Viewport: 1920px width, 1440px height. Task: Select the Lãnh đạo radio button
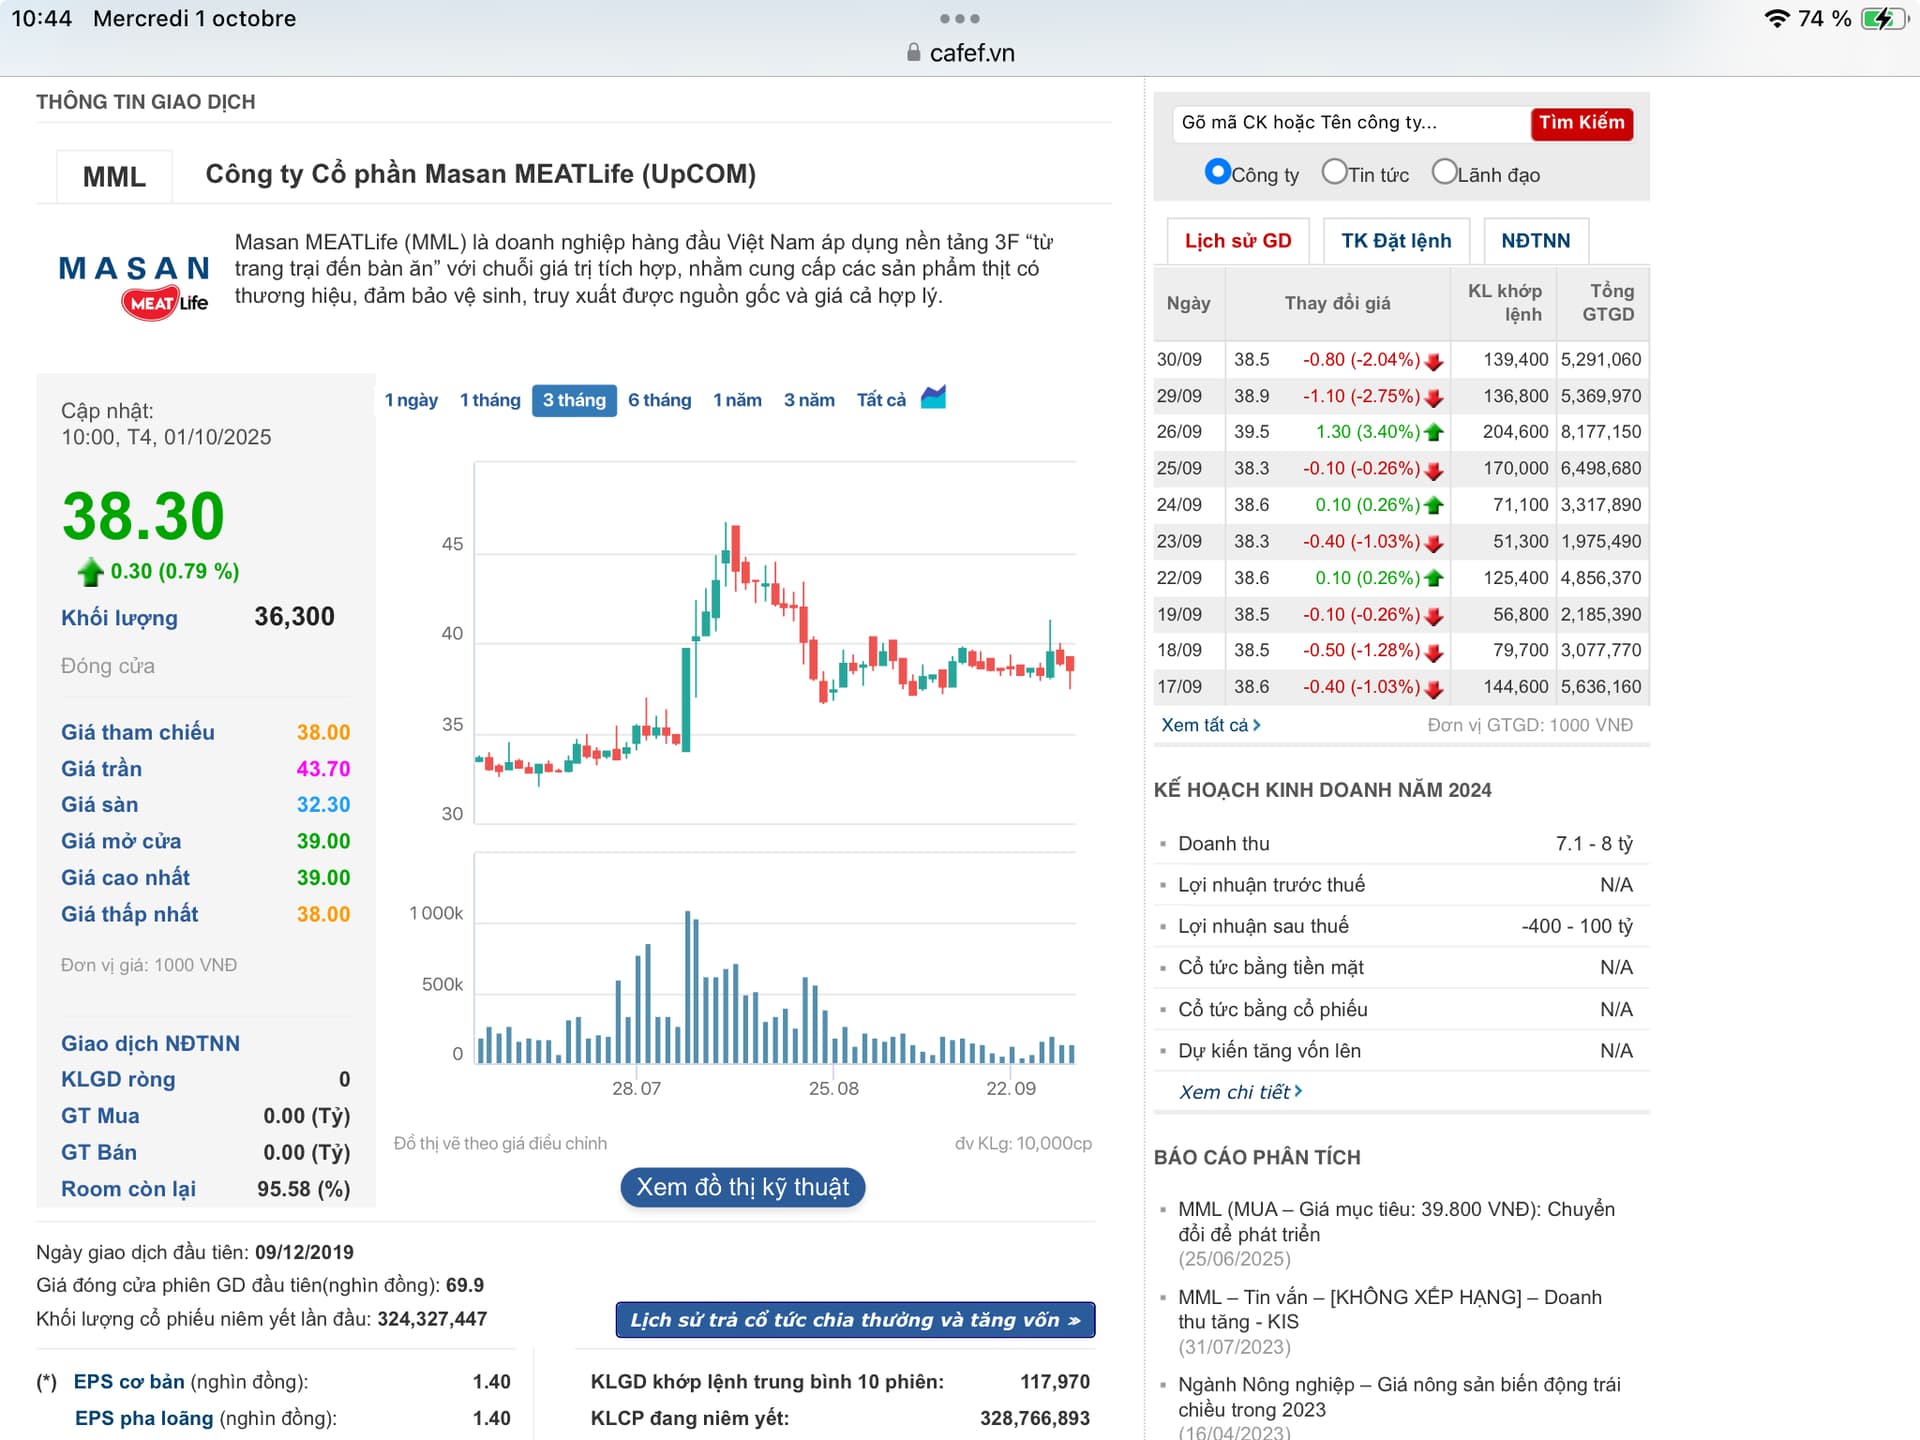click(x=1444, y=172)
